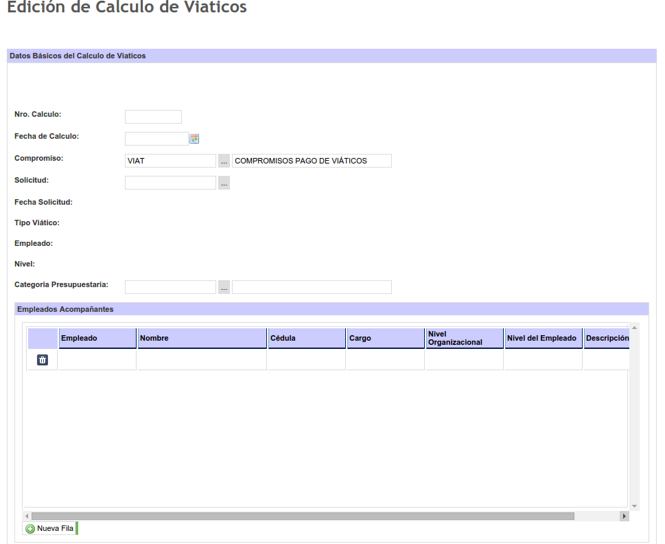Open the Solicitud lookup ellipsis button
The image size is (665, 544).
(x=224, y=183)
